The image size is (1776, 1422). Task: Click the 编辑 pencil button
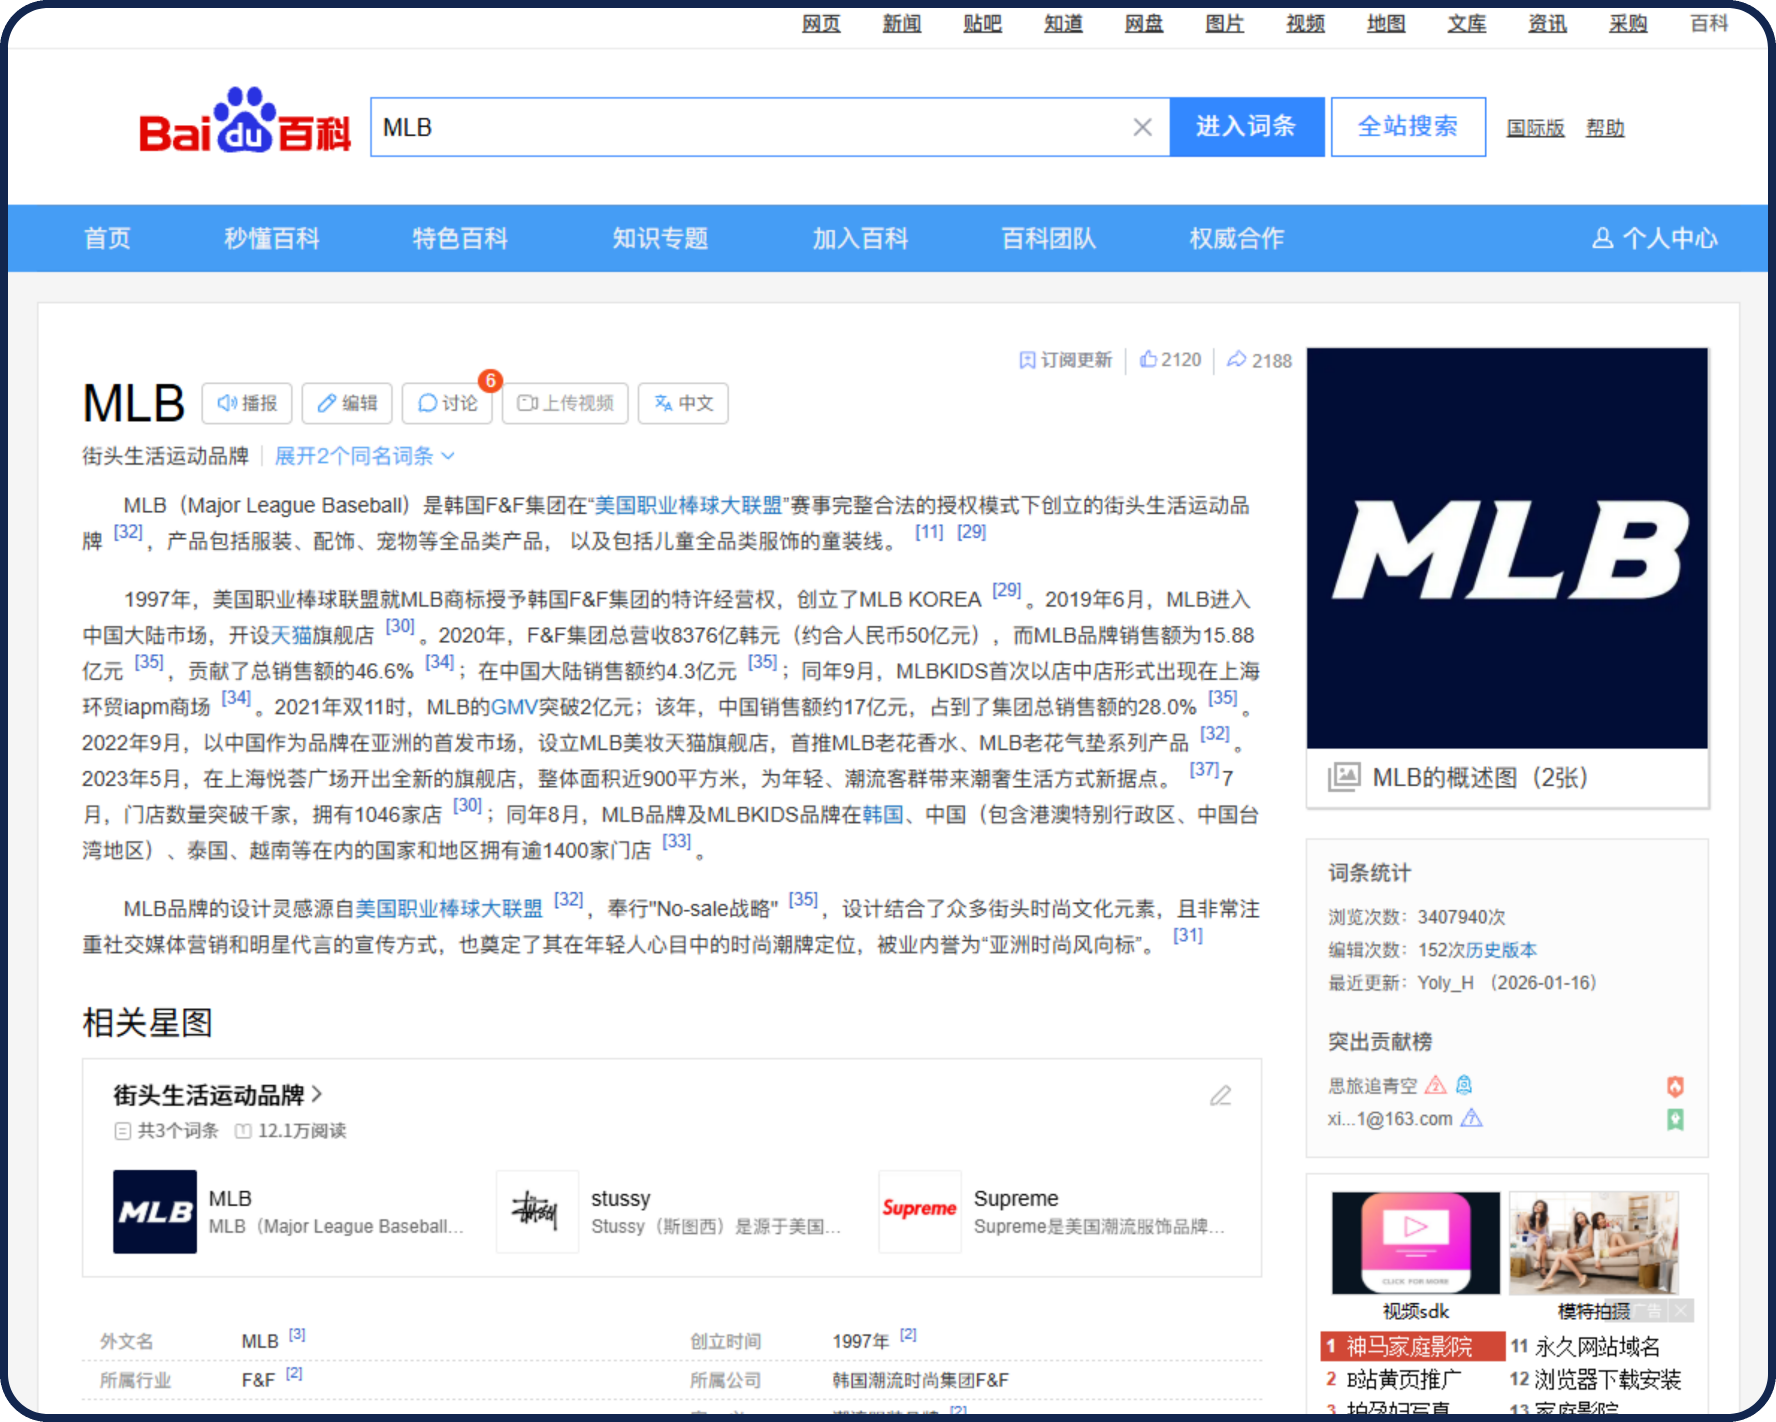point(347,403)
